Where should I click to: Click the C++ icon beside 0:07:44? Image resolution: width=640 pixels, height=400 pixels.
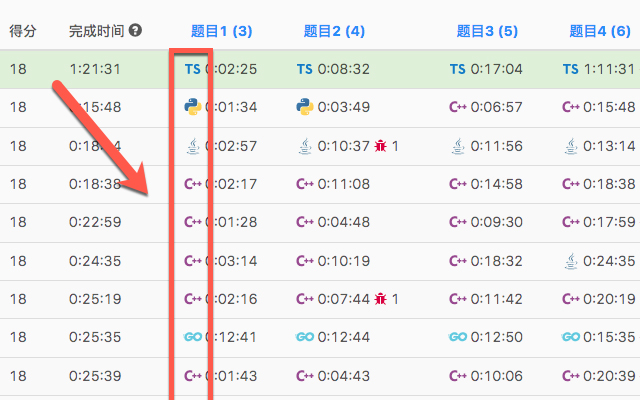tap(305, 299)
